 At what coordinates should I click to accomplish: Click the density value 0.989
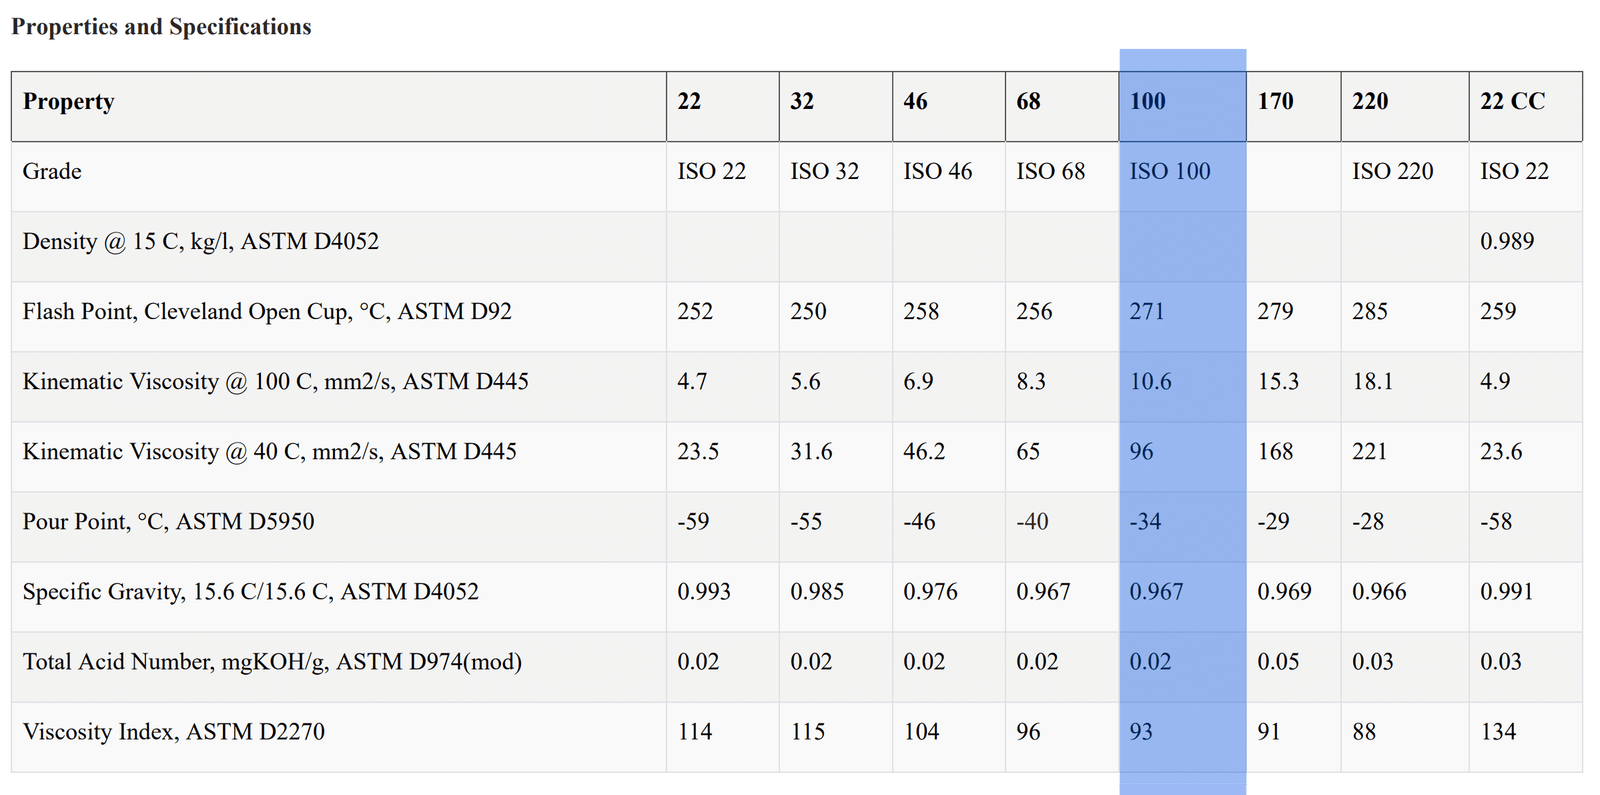tap(1506, 241)
